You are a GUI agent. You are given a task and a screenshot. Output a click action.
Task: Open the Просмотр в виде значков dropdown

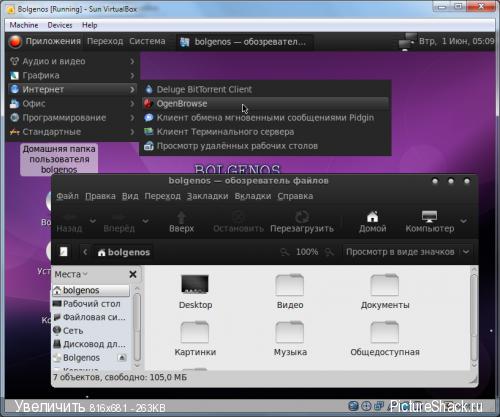click(408, 252)
